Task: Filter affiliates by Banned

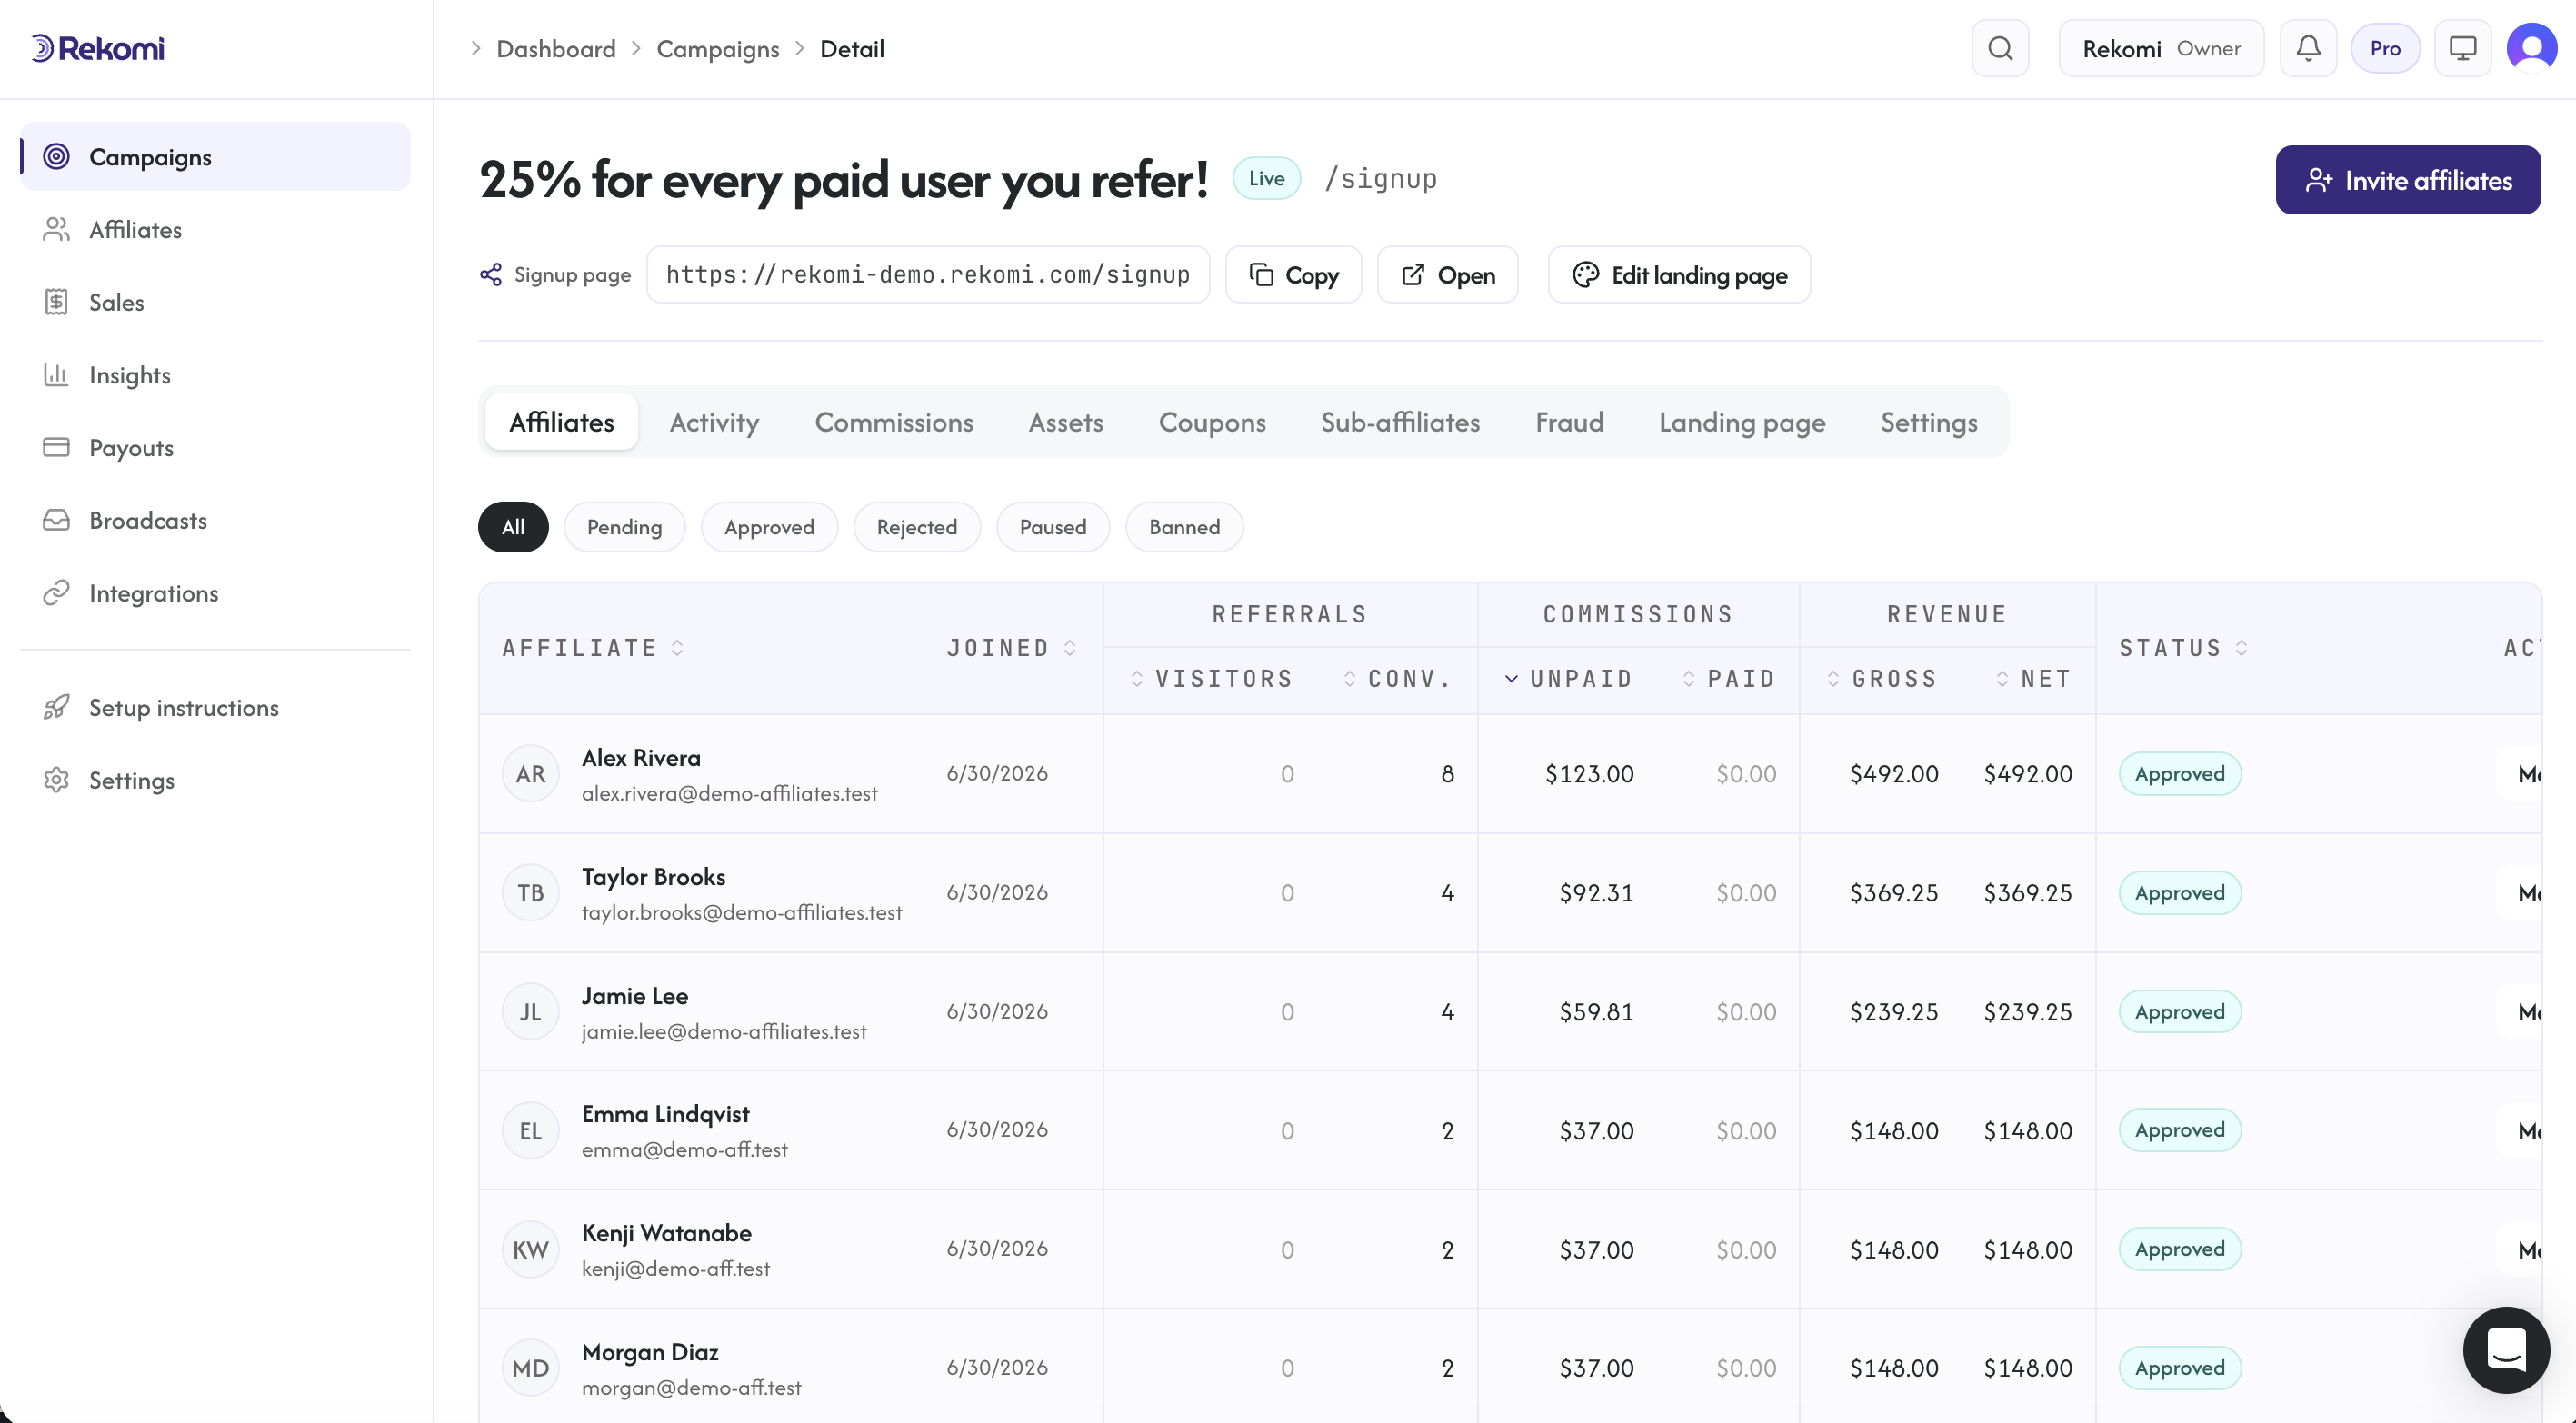Action: (x=1184, y=527)
